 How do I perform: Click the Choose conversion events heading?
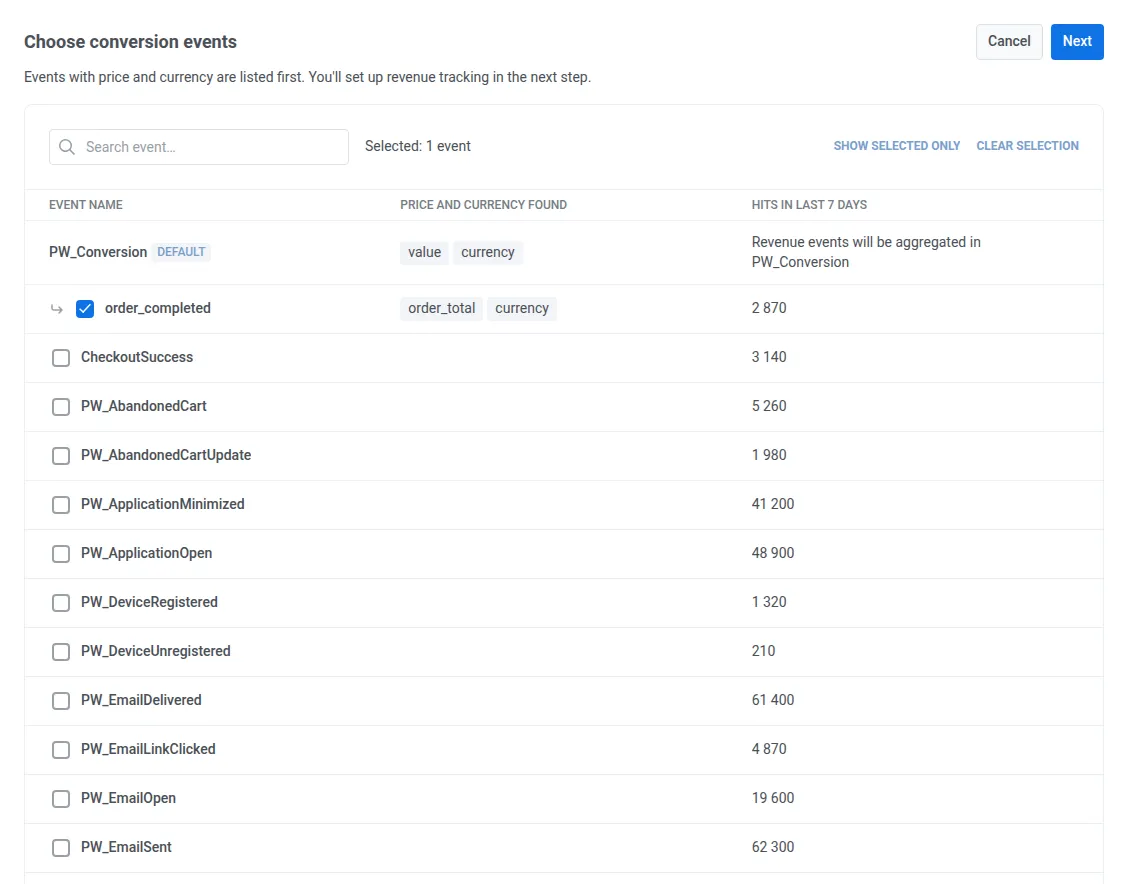tap(130, 42)
